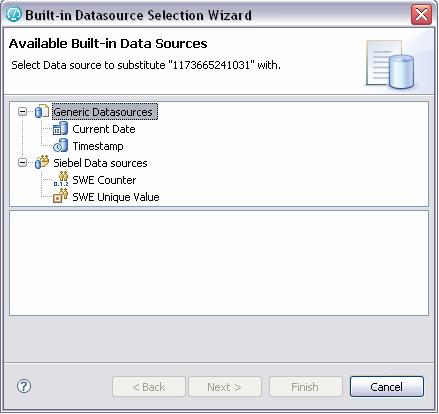
Task: Click the SWE Counter icon
Action: tap(61, 179)
